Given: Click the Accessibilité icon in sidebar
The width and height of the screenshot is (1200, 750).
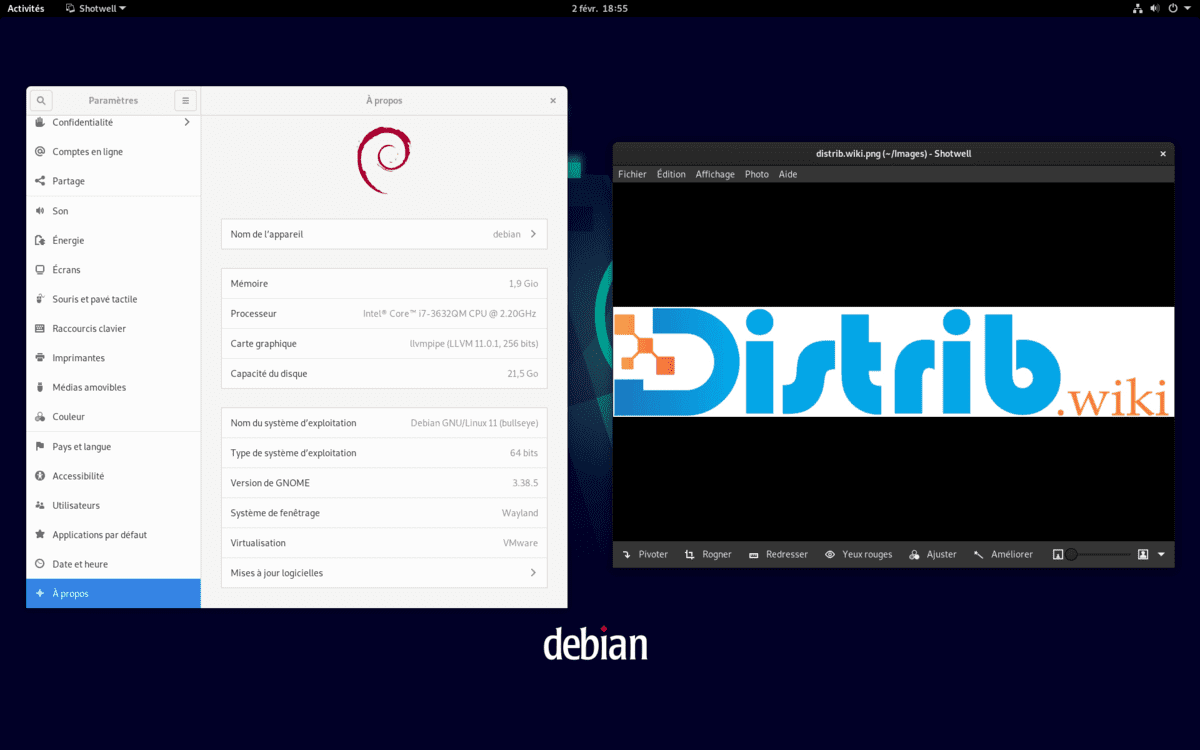Looking at the screenshot, I should 40,476.
